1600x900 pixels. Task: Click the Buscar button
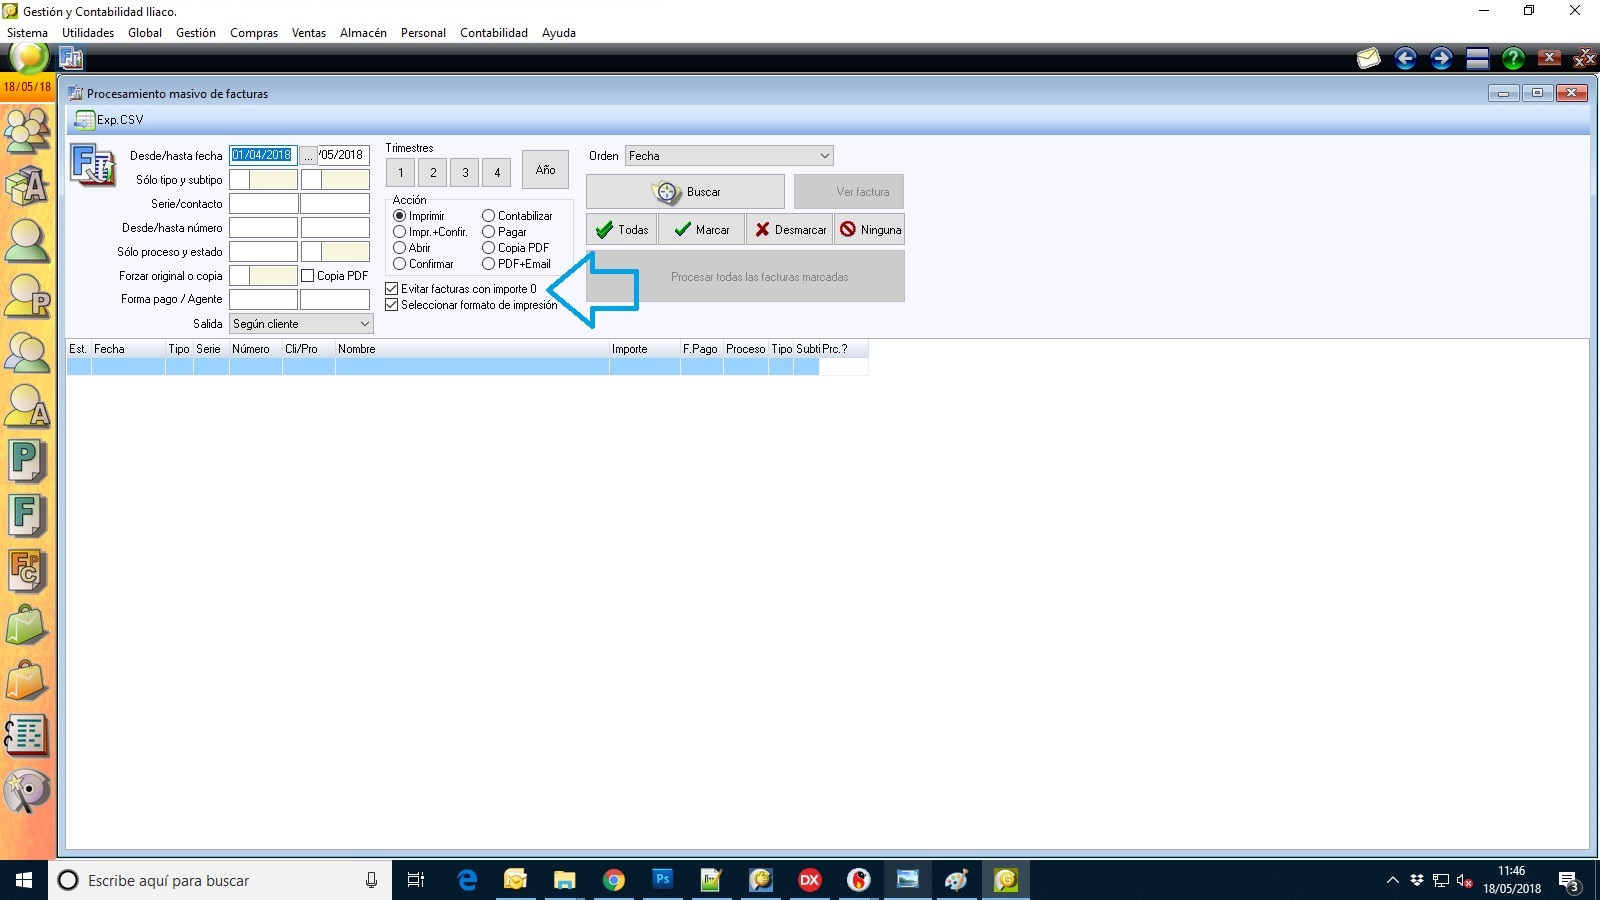[x=685, y=192]
